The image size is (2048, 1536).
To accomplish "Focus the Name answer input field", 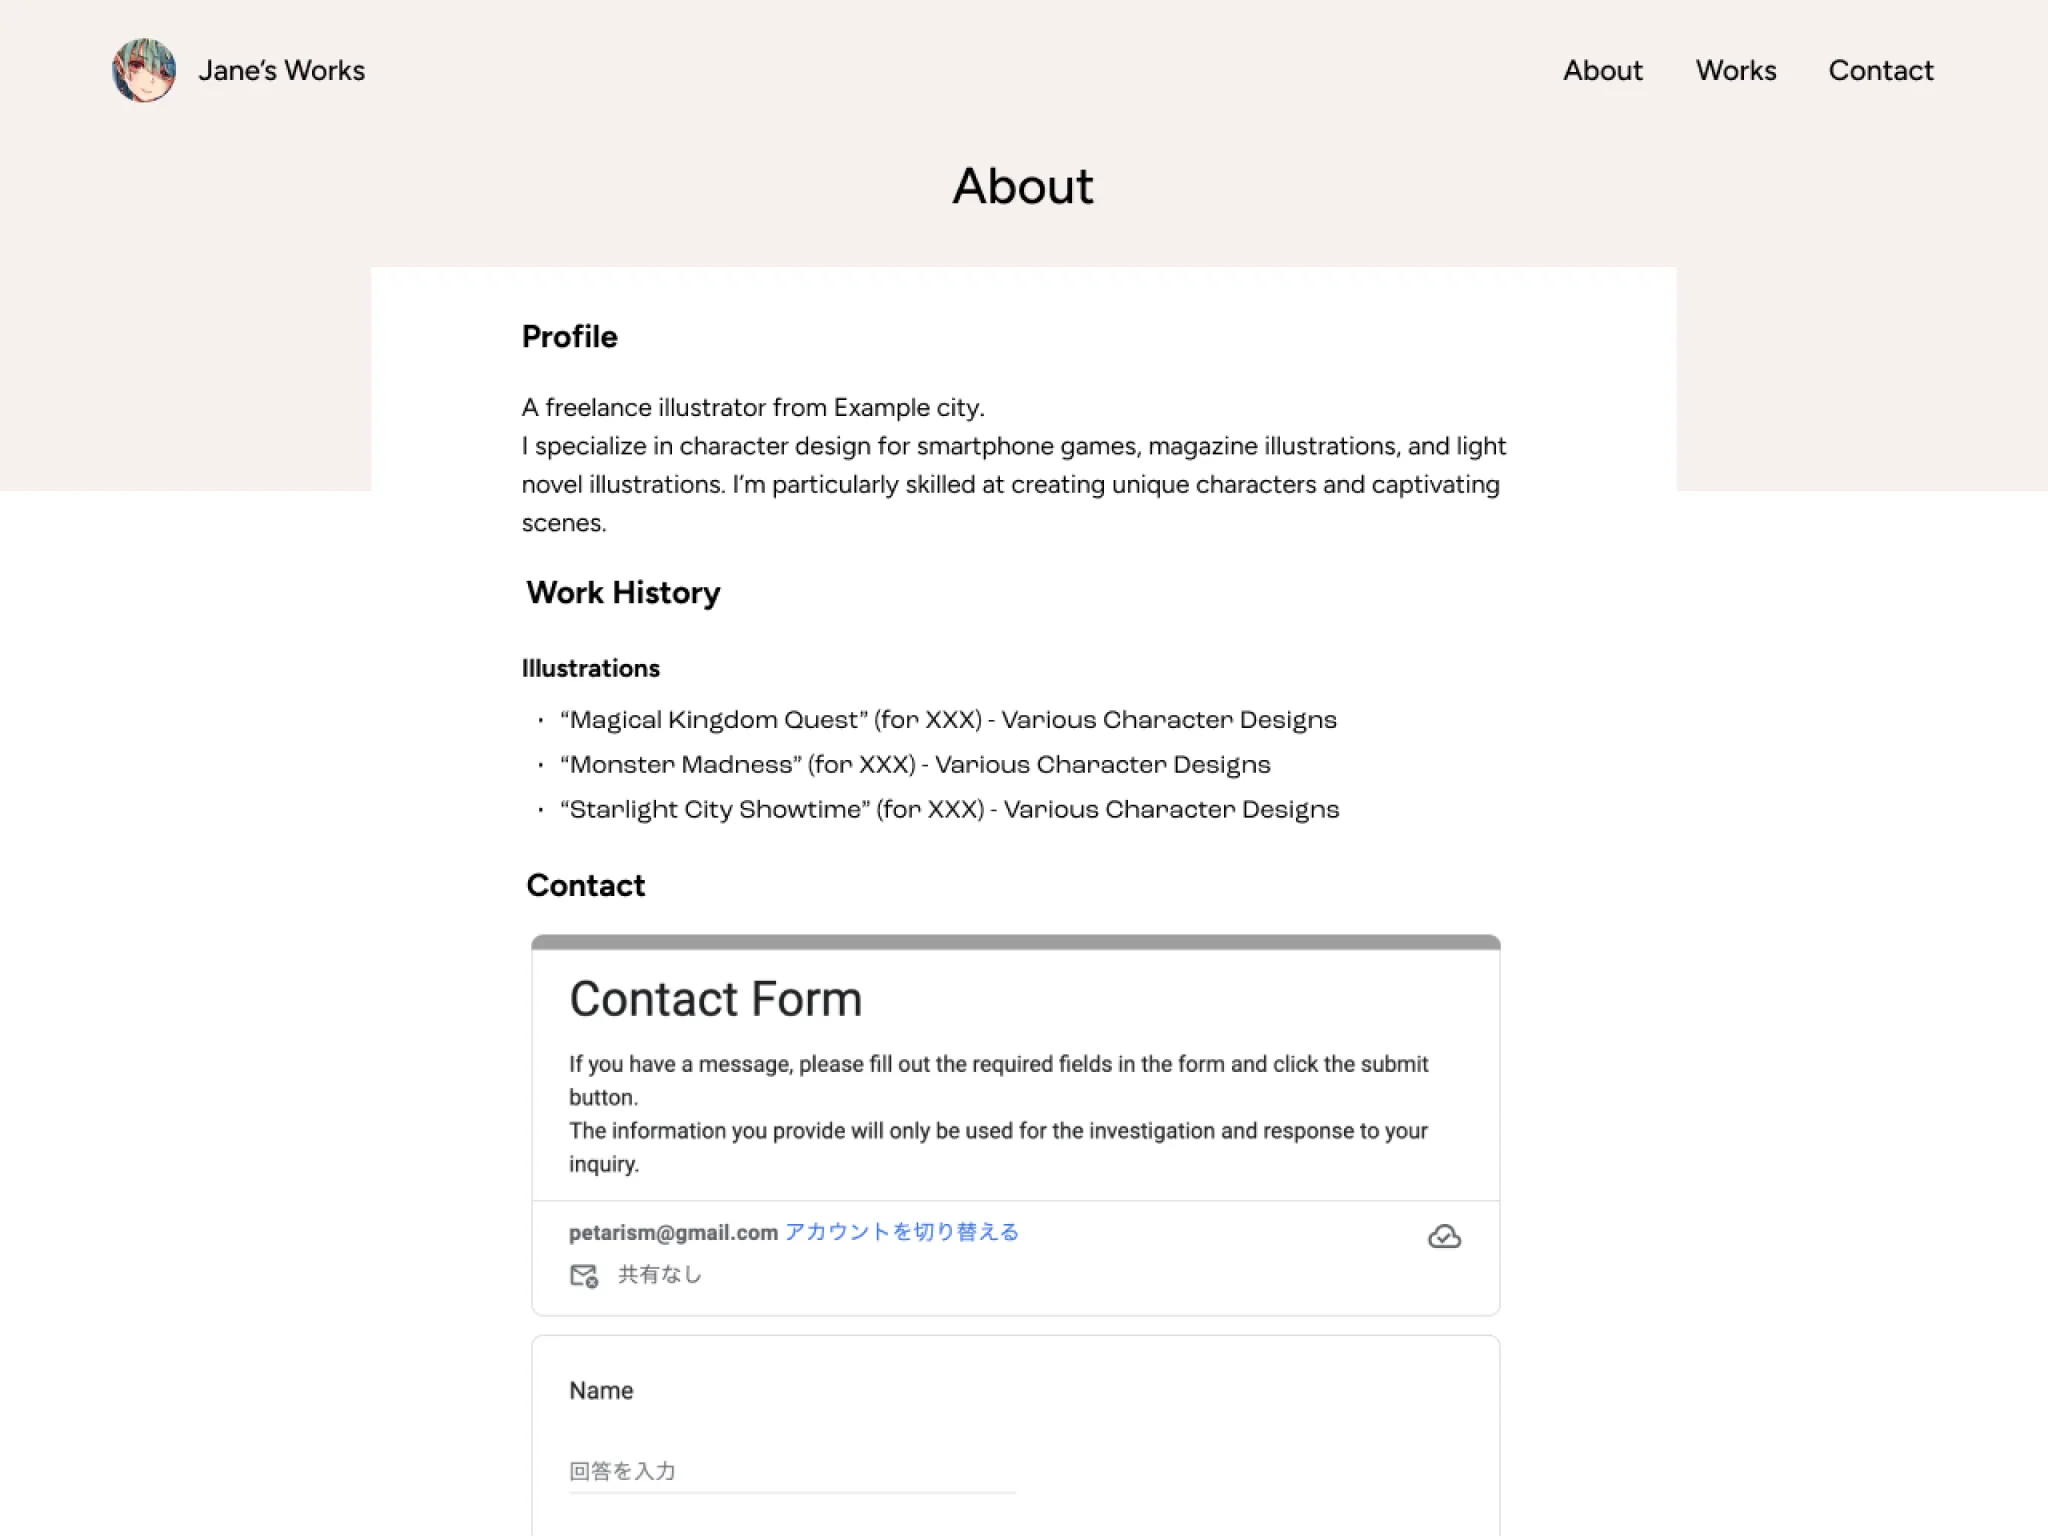I will pyautogui.click(x=791, y=1471).
